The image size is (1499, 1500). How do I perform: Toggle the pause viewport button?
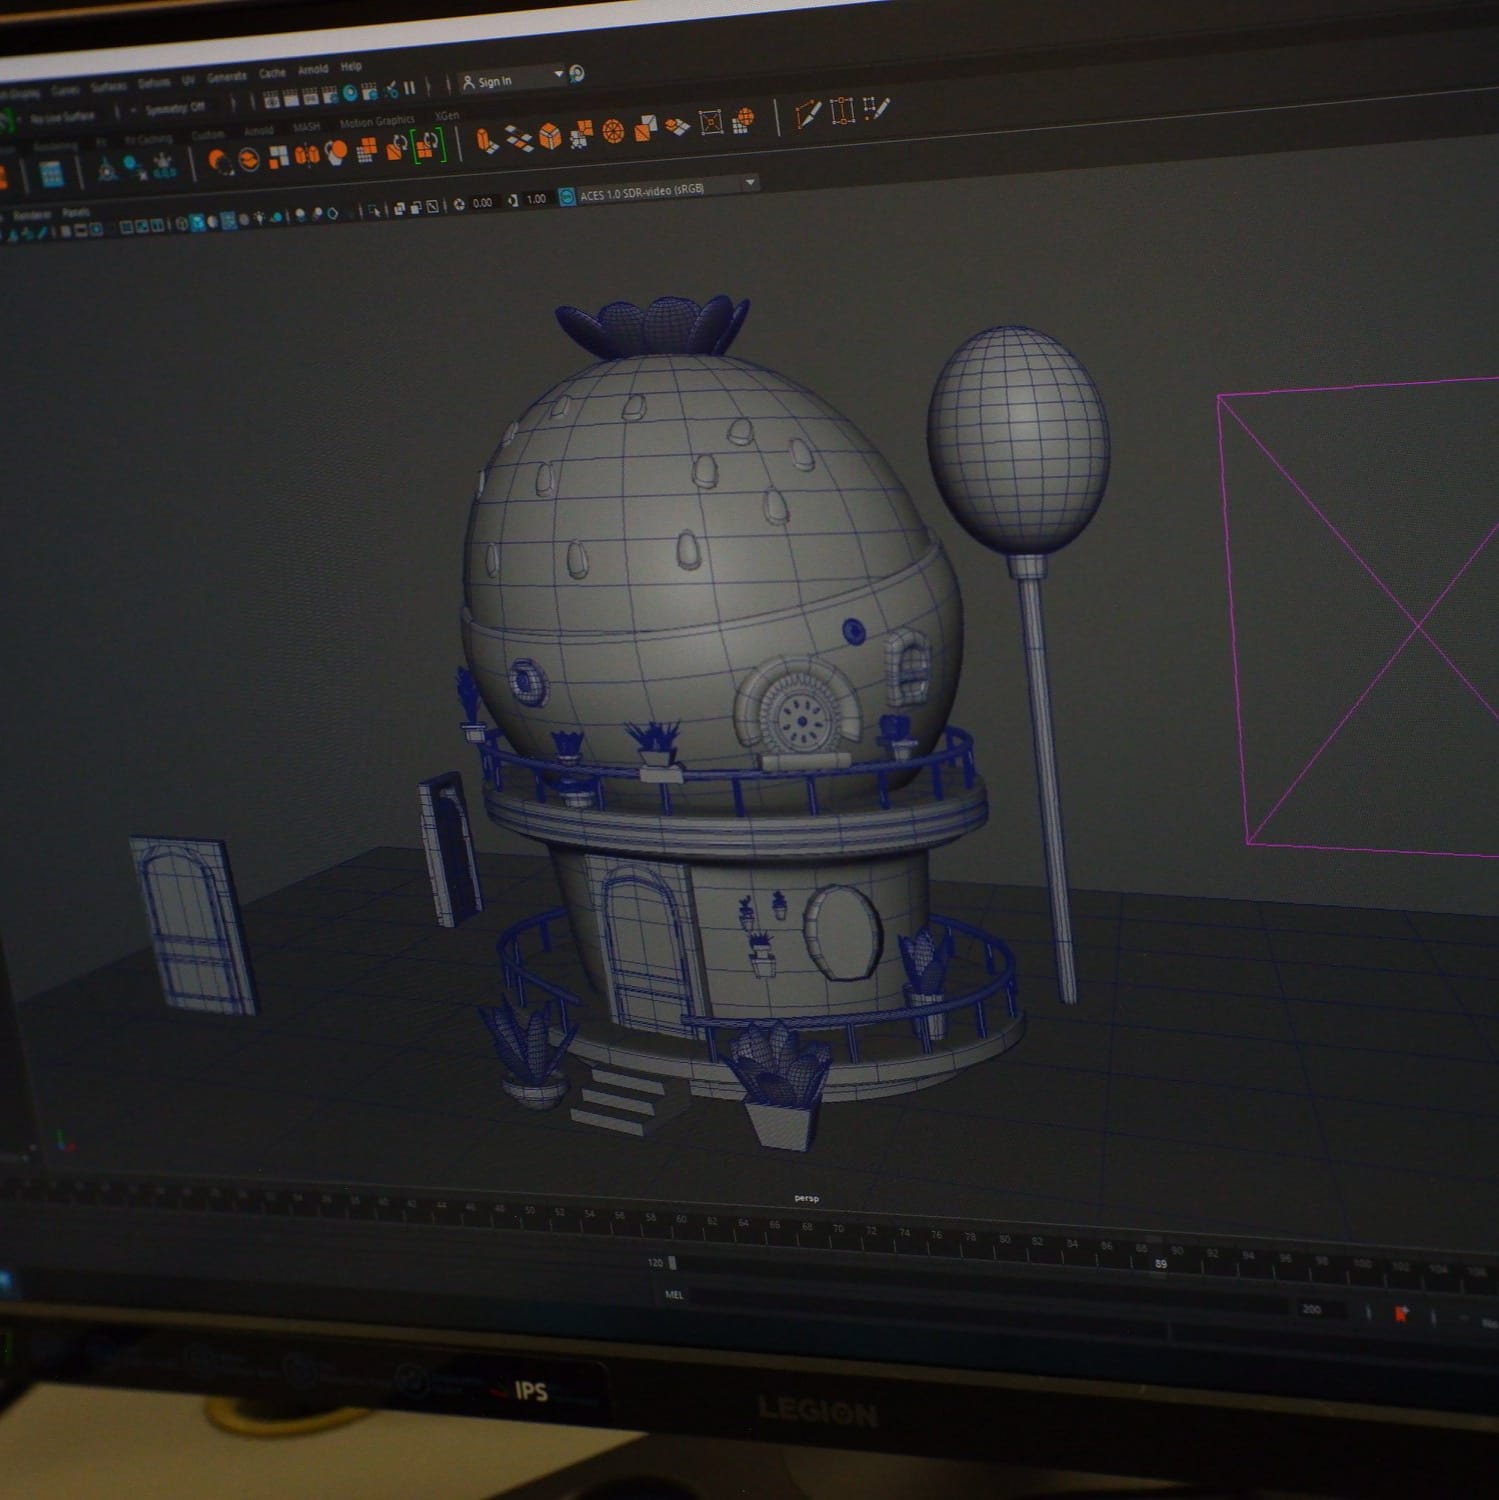click(409, 87)
